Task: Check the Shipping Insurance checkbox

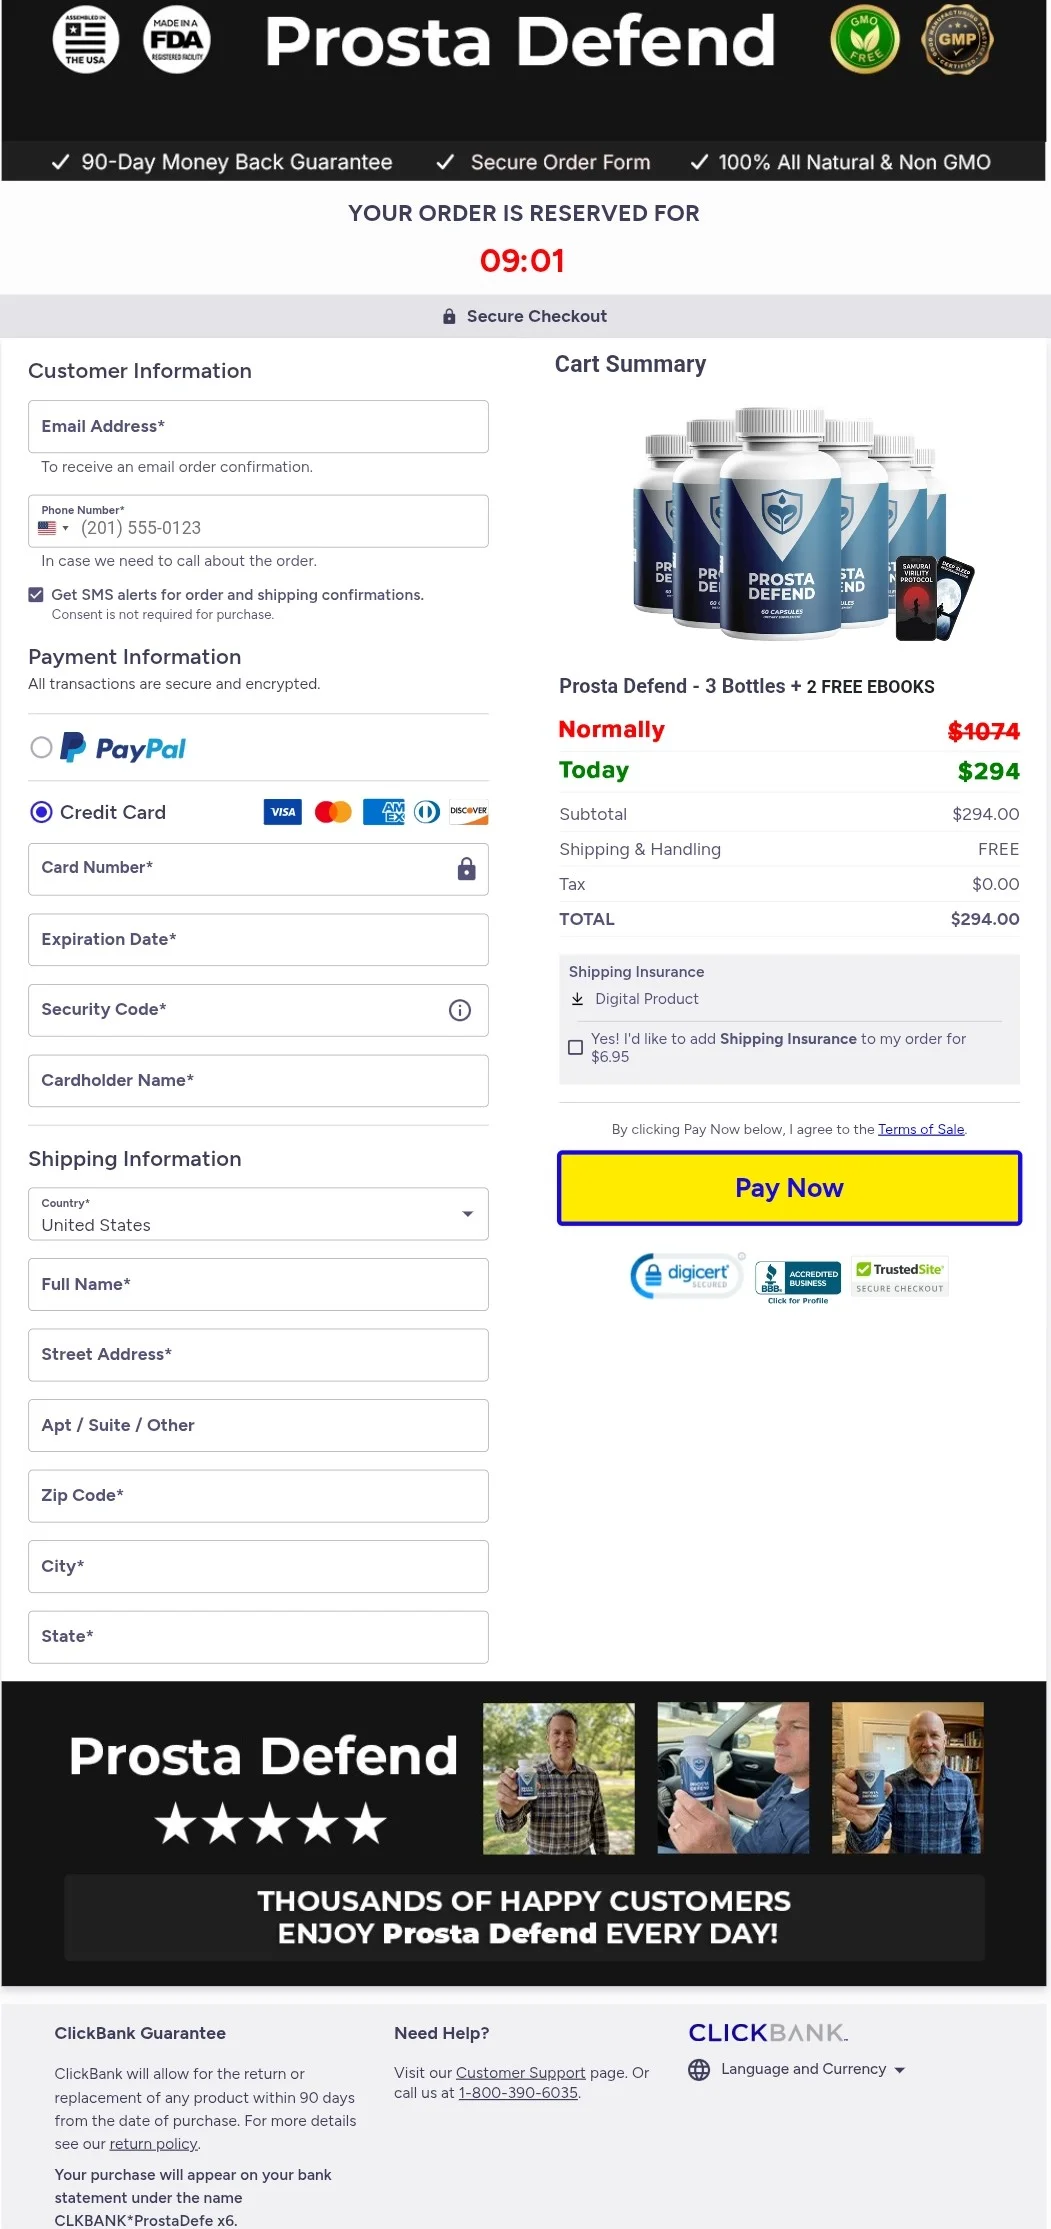Action: pyautogui.click(x=575, y=1047)
